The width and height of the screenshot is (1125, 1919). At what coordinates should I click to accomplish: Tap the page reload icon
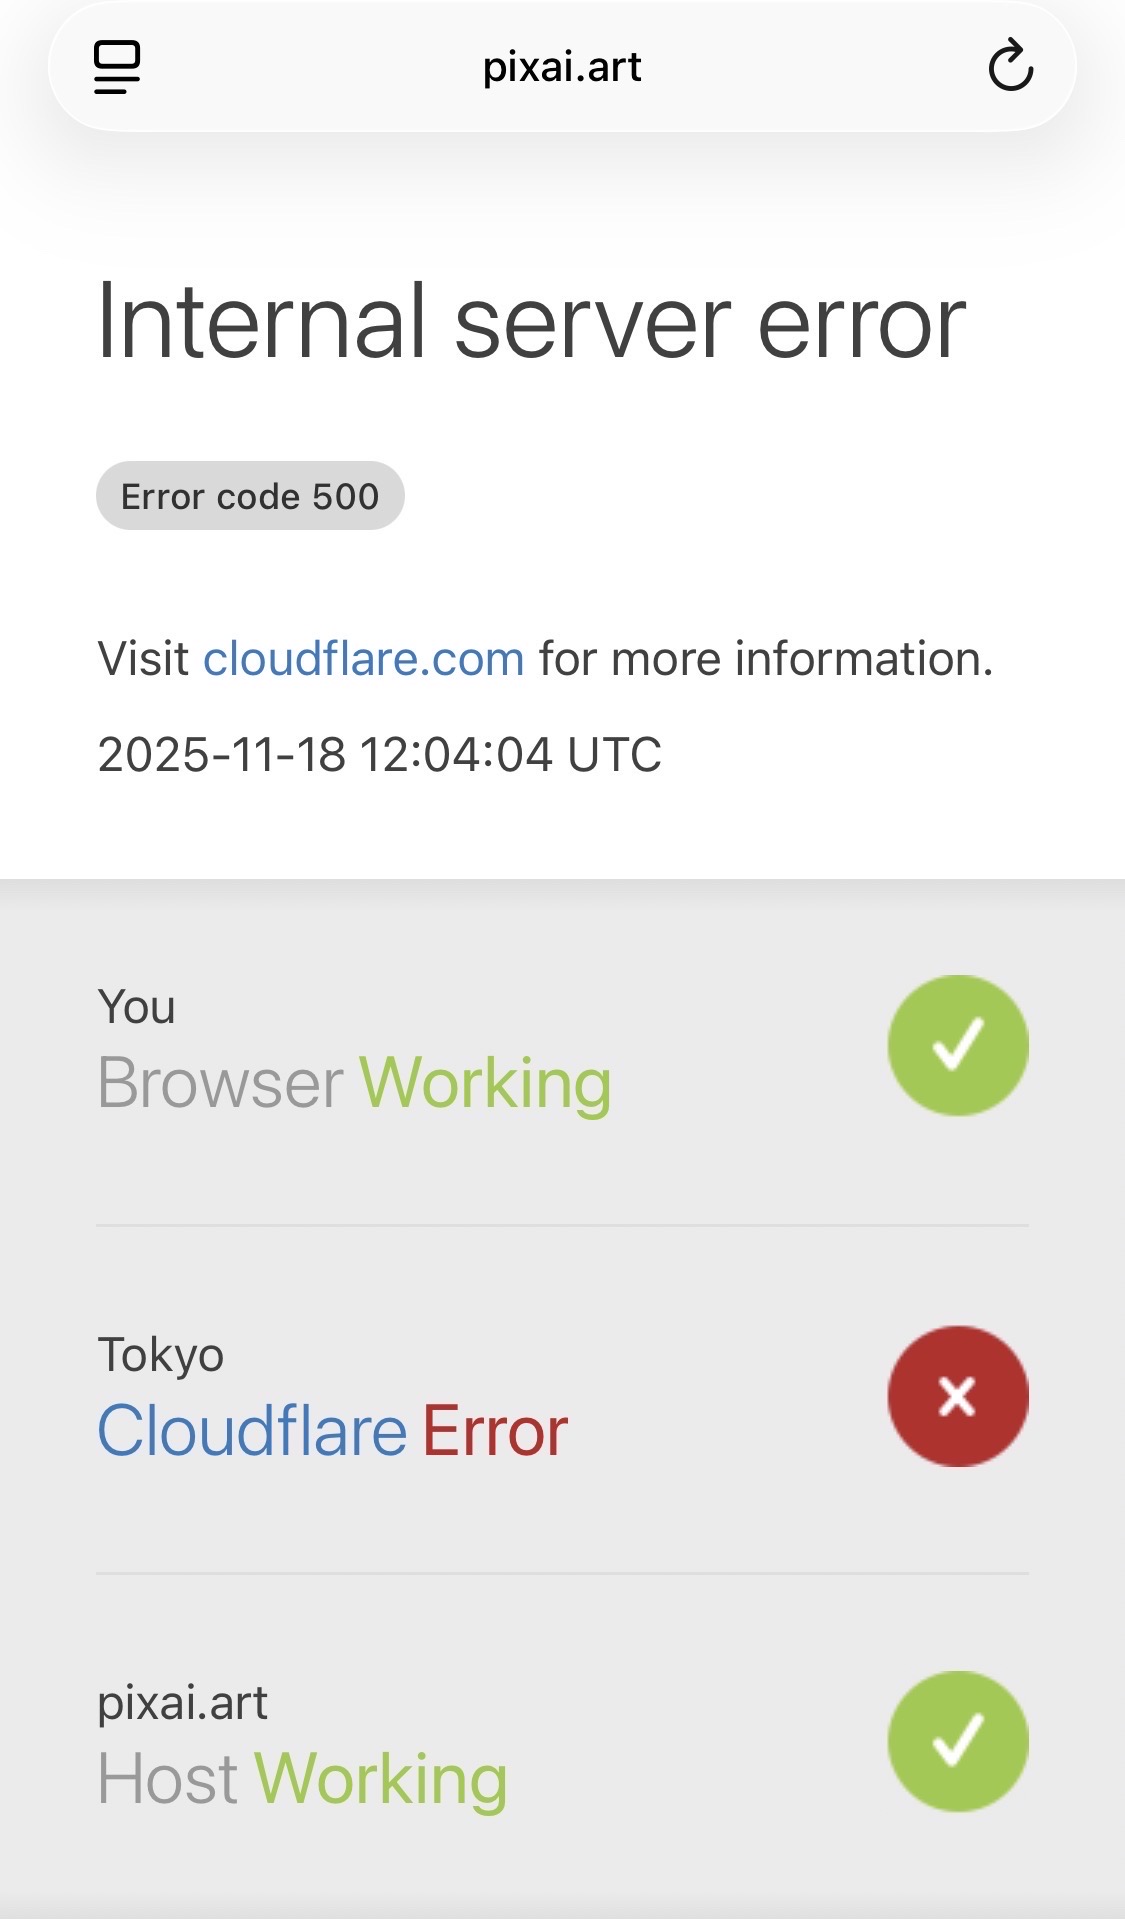(x=1010, y=66)
